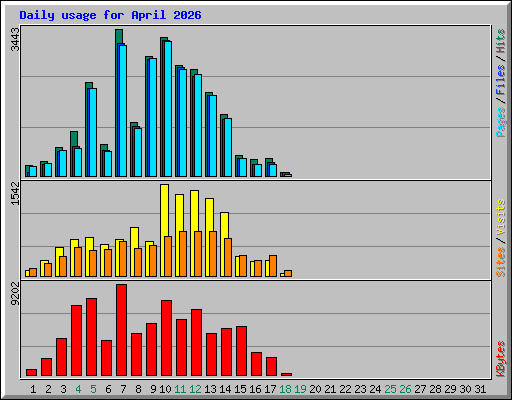Click the day 9 cyan pages bar
The width and height of the screenshot is (512, 400).
point(153,118)
